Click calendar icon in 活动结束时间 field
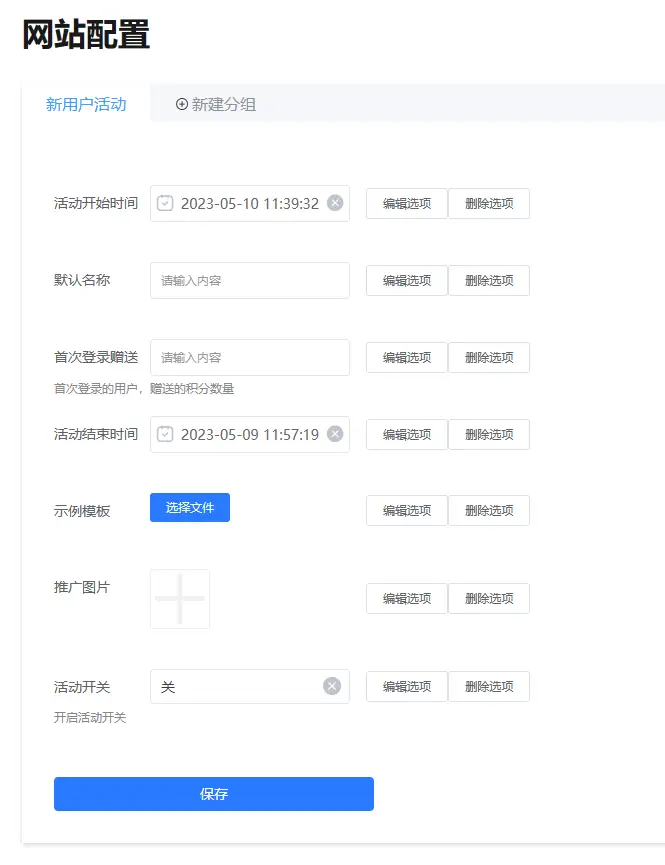This screenshot has width=665, height=865. (x=166, y=434)
